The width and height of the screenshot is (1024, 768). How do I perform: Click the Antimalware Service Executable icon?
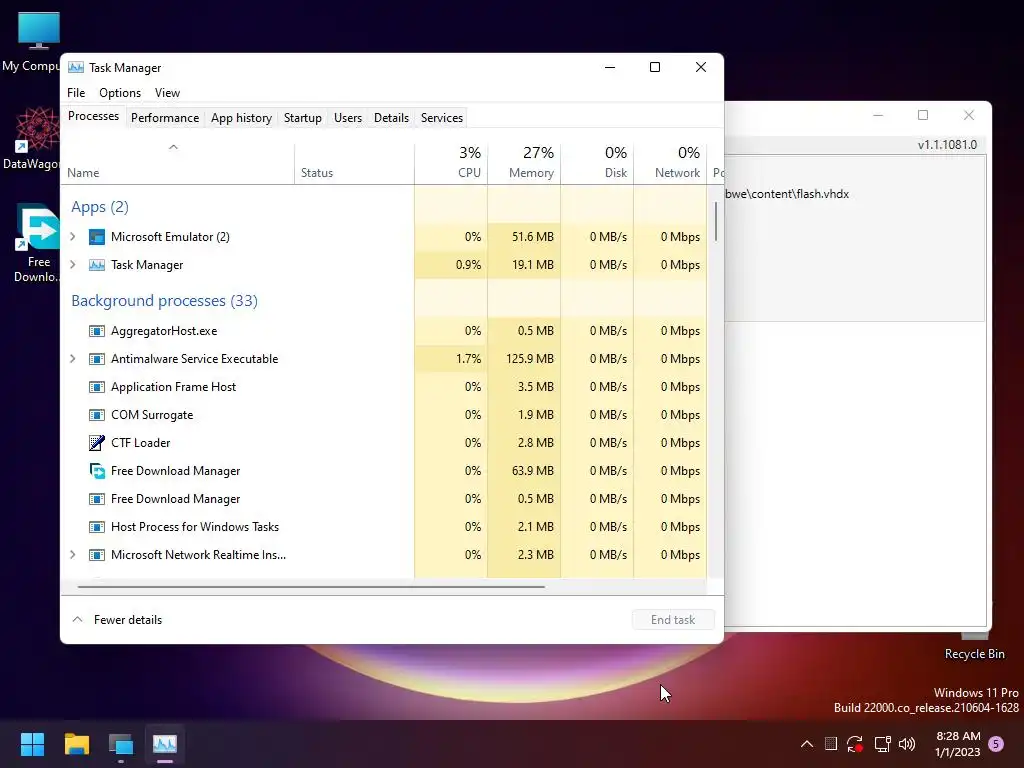pos(97,359)
